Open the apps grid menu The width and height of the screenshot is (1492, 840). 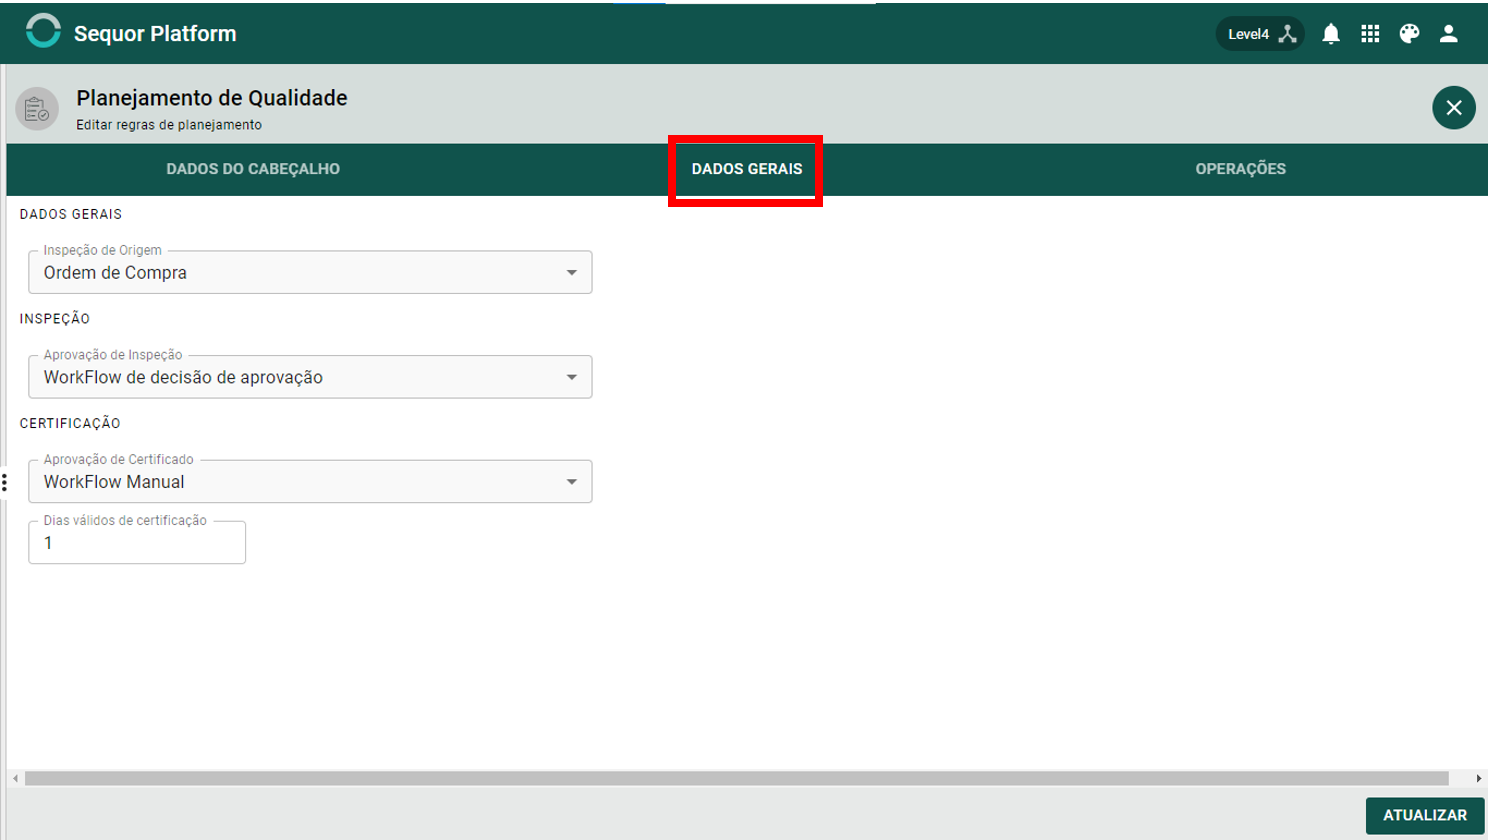click(x=1370, y=34)
